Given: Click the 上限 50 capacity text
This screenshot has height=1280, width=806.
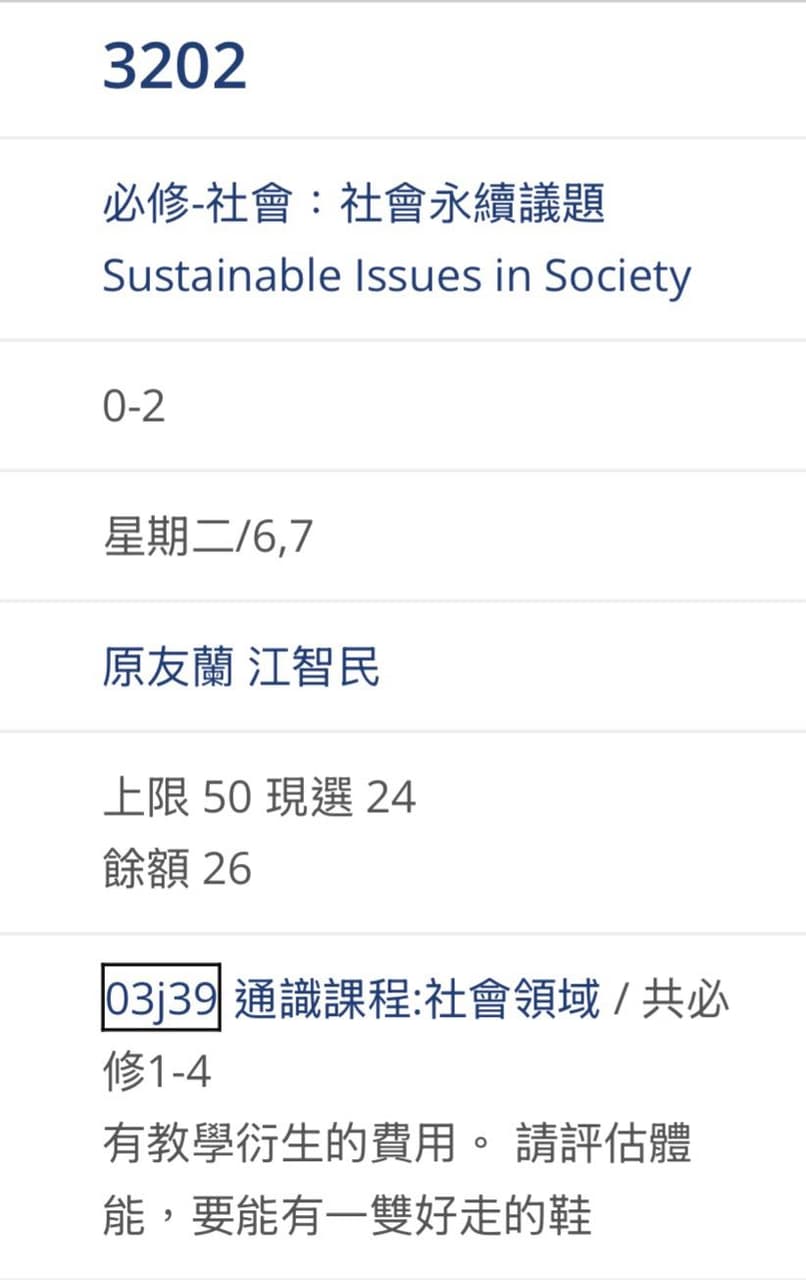Looking at the screenshot, I should tap(176, 798).
